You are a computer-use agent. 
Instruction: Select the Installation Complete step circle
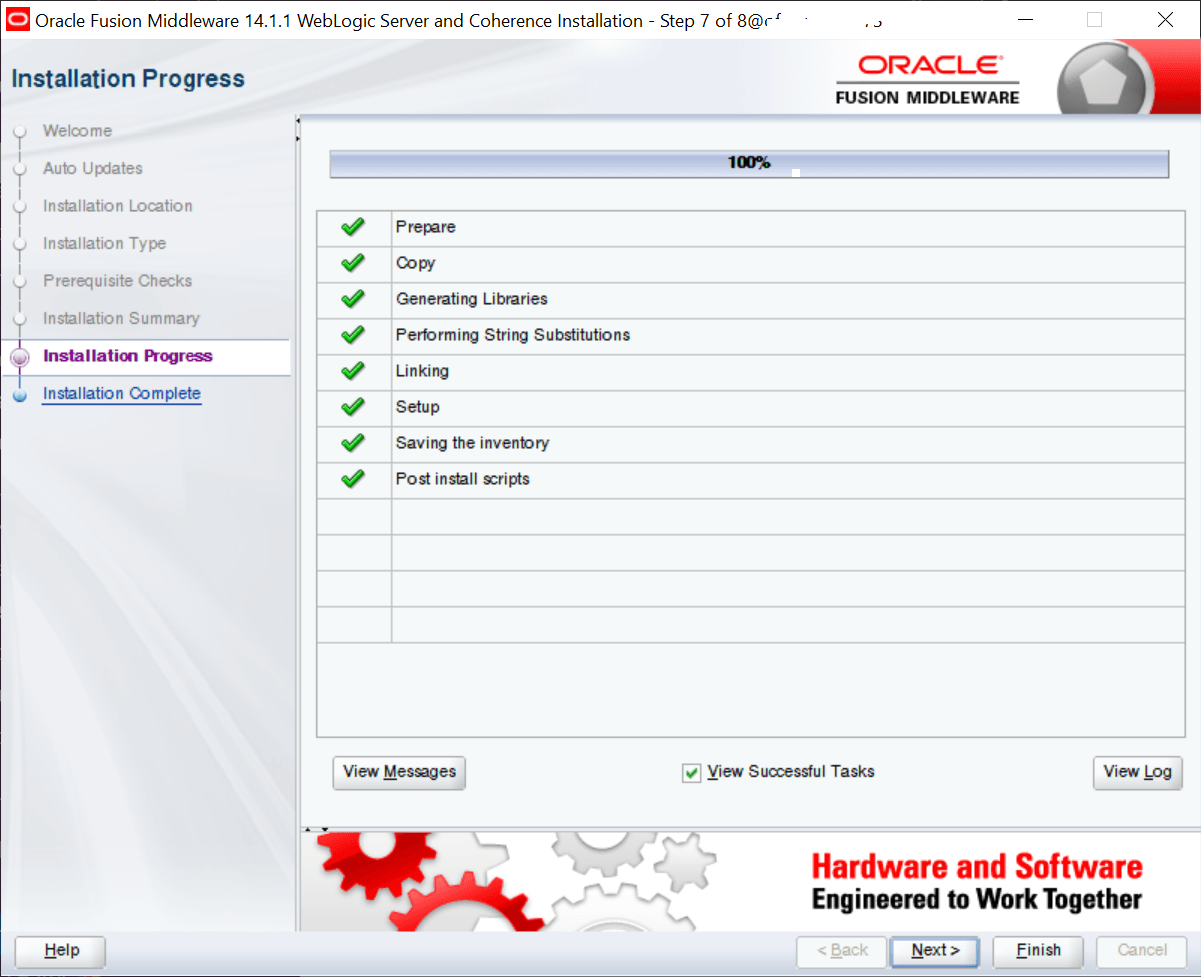pos(22,393)
